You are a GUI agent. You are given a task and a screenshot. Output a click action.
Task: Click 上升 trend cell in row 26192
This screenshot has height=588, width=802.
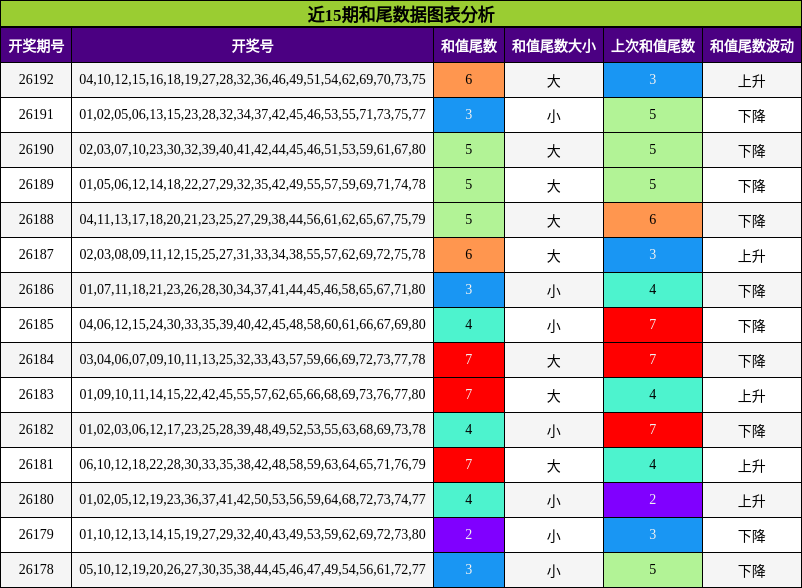pyautogui.click(x=752, y=80)
